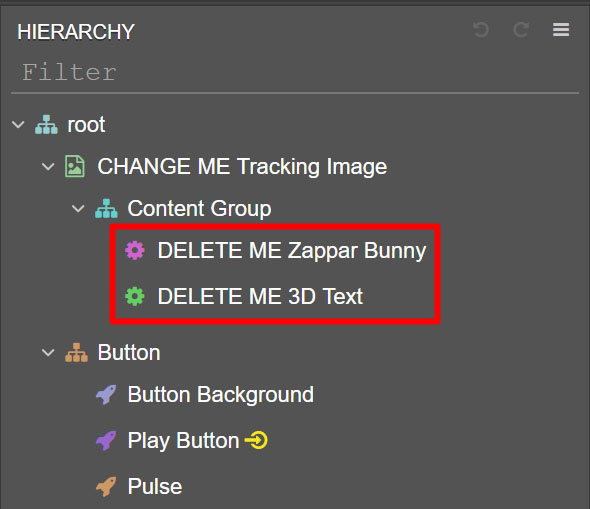Collapse the Button group chevron
Screen dimensions: 590x509
[48, 353]
